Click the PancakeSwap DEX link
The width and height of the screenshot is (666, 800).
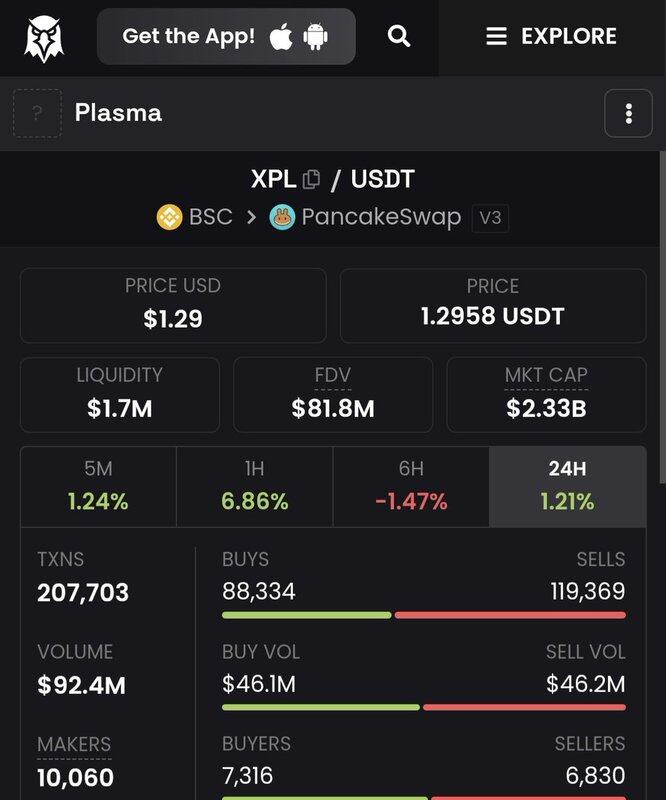[x=381, y=217]
